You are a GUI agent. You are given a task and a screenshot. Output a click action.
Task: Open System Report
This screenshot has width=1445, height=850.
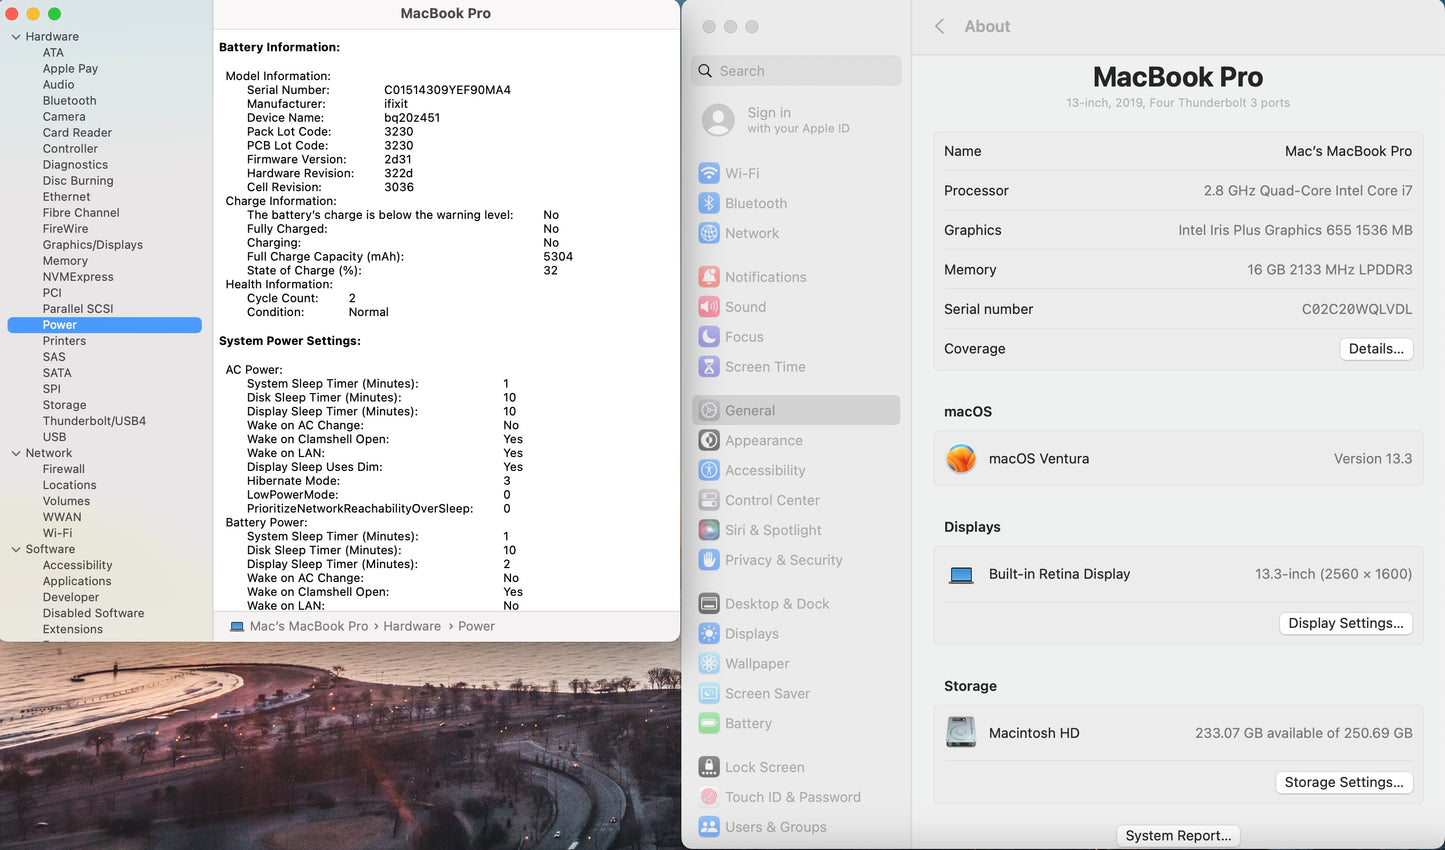1178,835
